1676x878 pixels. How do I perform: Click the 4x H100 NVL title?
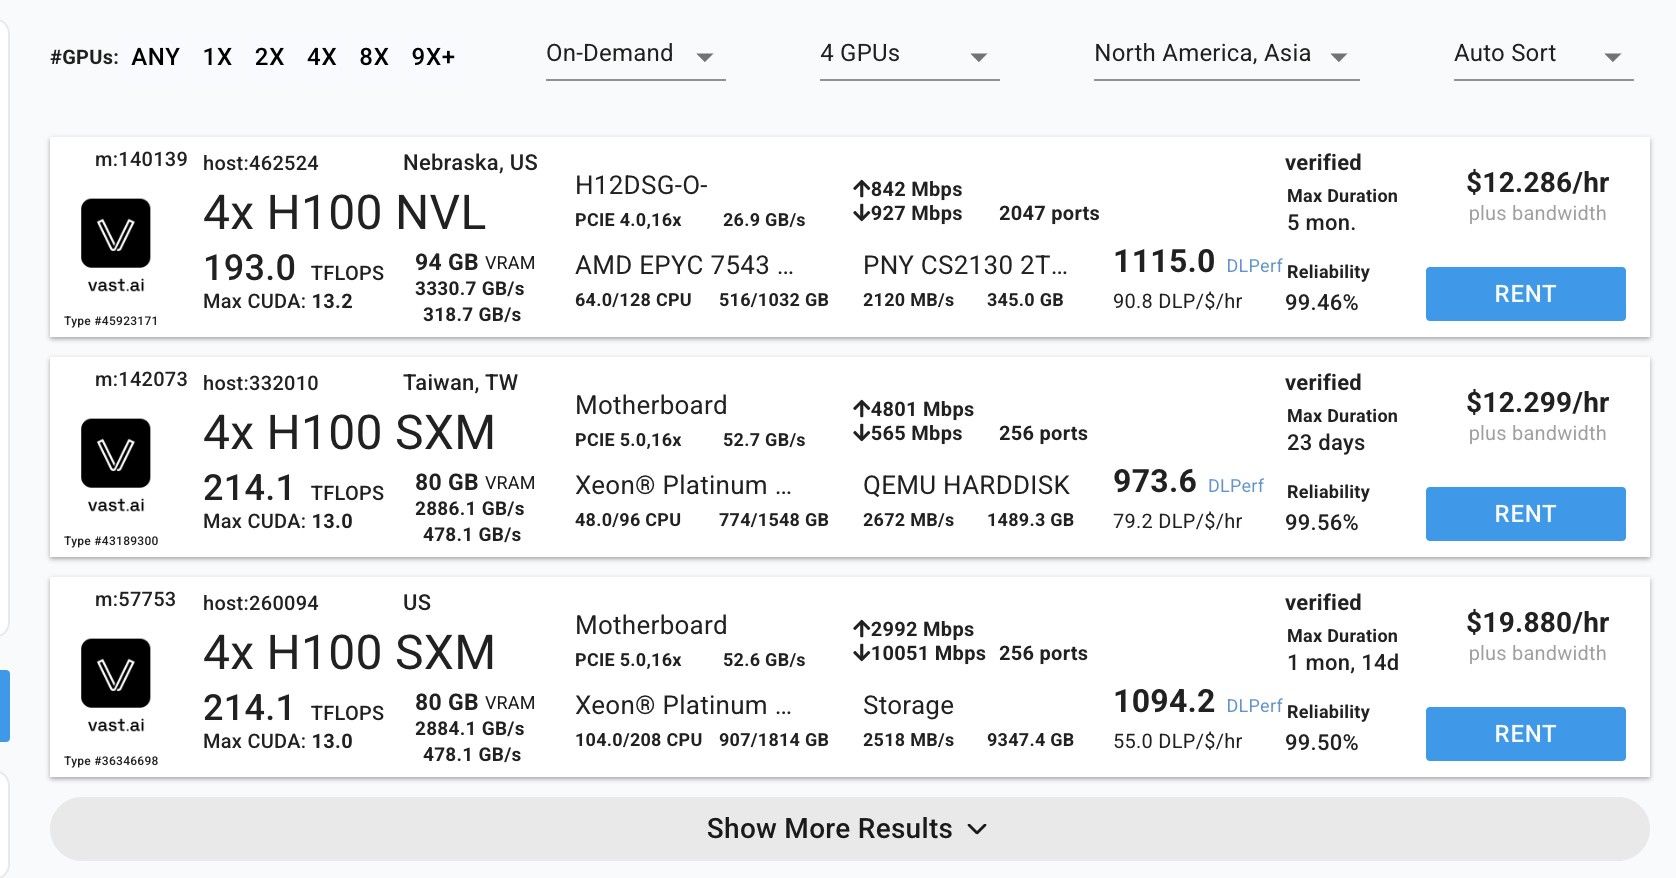coord(344,213)
